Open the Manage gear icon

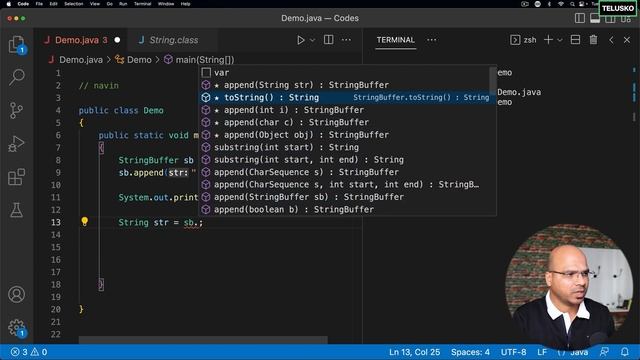[16, 327]
